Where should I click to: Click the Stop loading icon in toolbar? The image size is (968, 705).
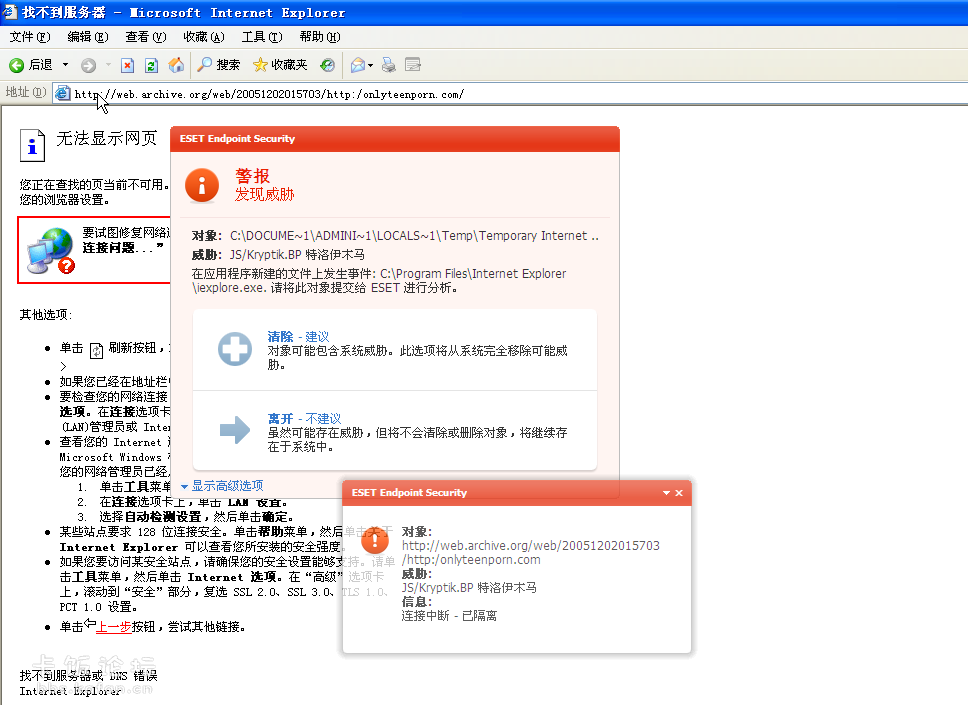click(127, 65)
